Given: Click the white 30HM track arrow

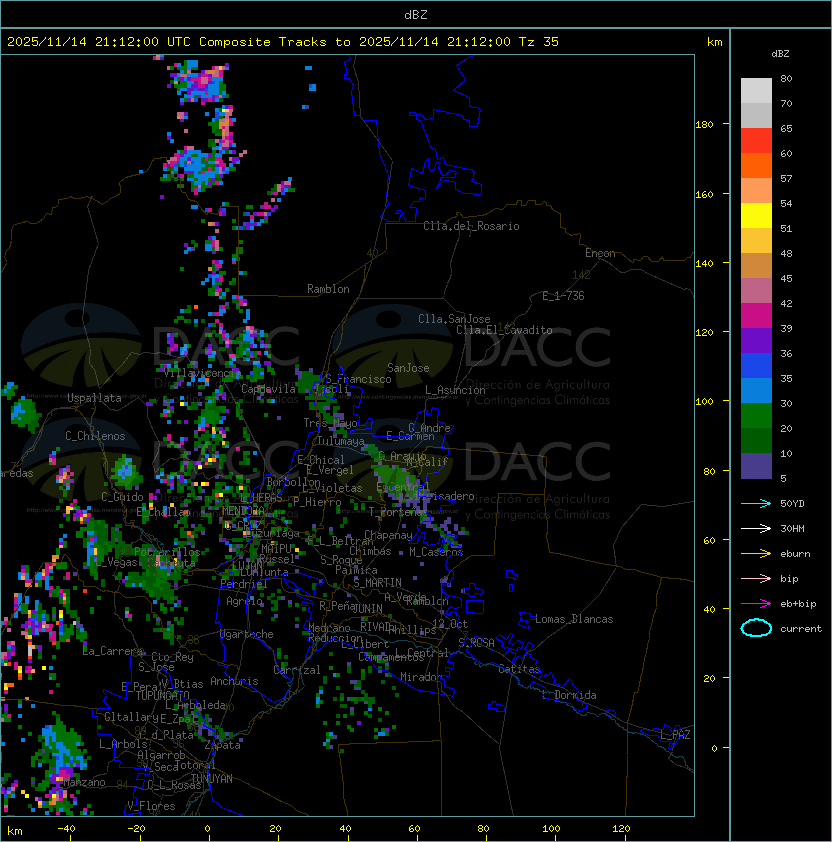Looking at the screenshot, I should (x=756, y=528).
